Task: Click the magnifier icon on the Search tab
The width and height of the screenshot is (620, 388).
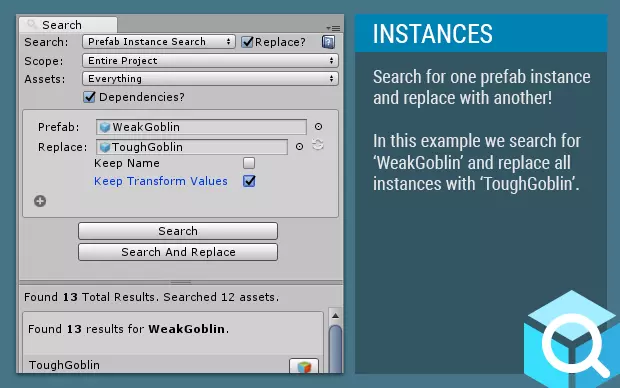Action: click(32, 25)
